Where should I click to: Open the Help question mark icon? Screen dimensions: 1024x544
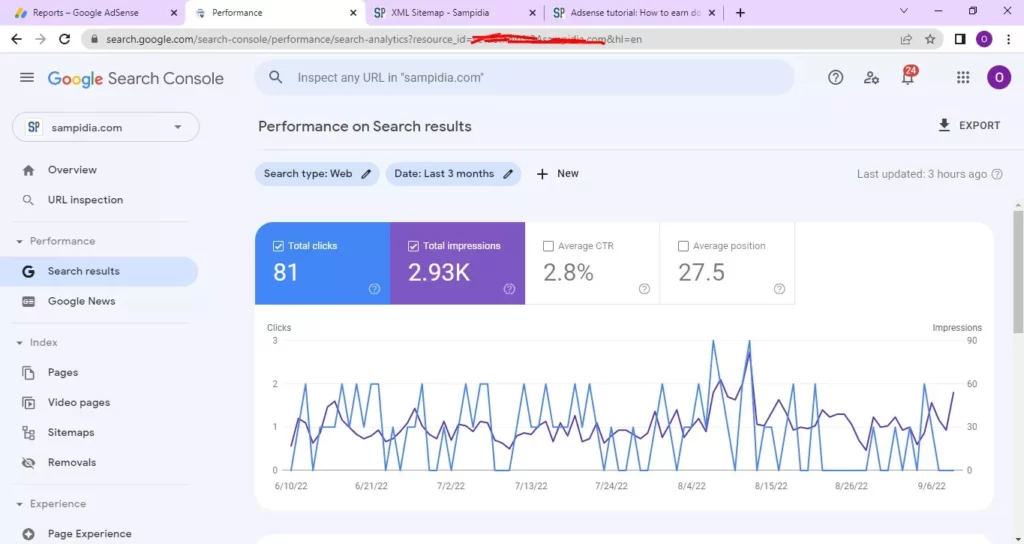(x=835, y=78)
